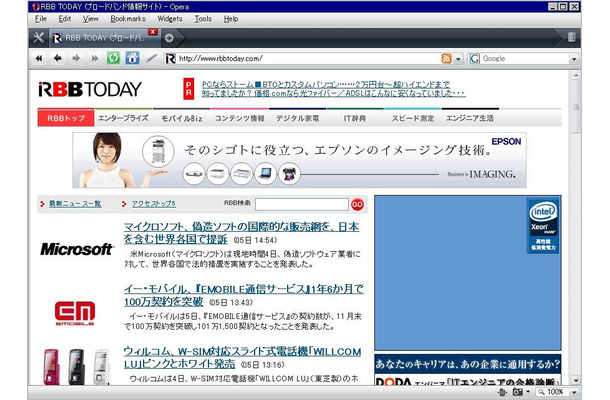Open the モバイルBiz navigation tab
Image resolution: width=610 pixels, height=400 pixels.
182,118
